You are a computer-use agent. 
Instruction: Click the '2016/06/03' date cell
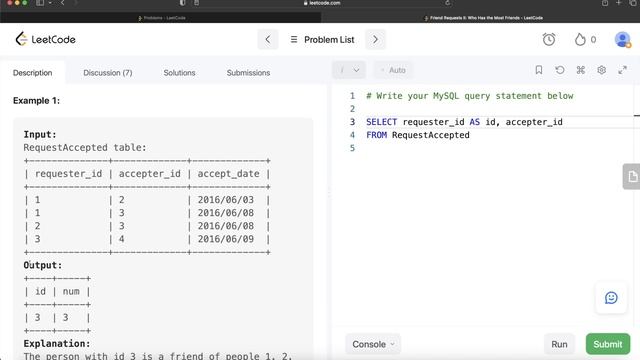(226, 200)
